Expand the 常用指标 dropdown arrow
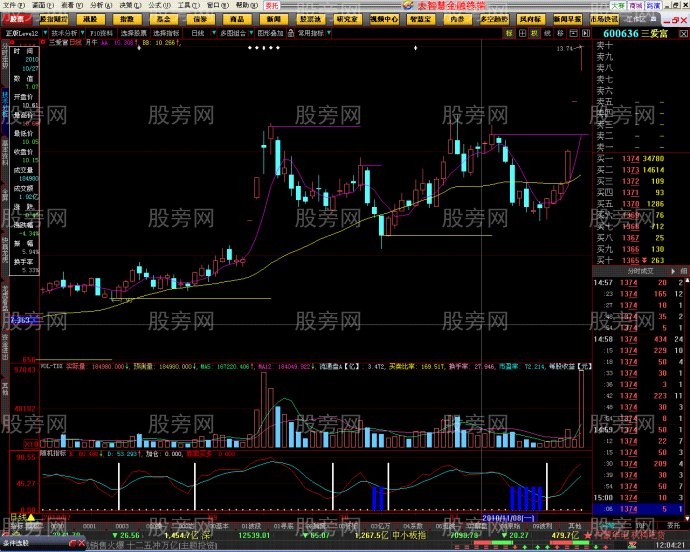 click(x=329, y=33)
